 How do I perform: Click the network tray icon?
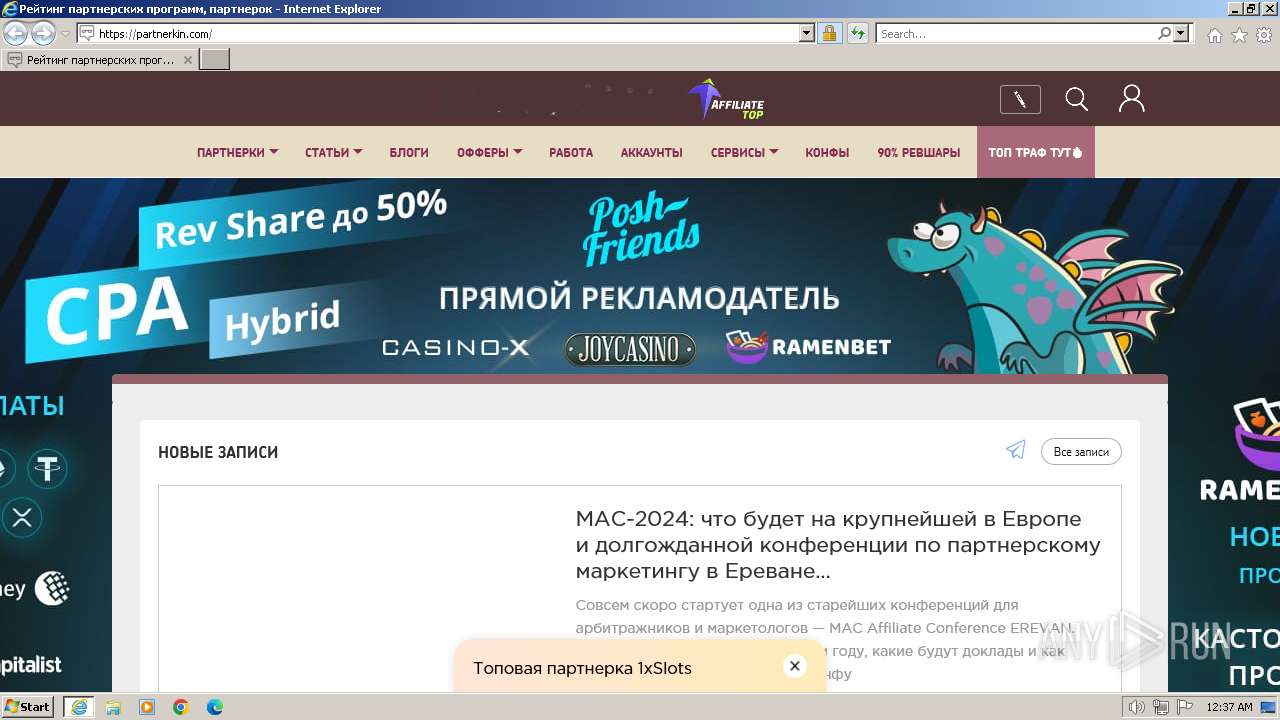1160,707
